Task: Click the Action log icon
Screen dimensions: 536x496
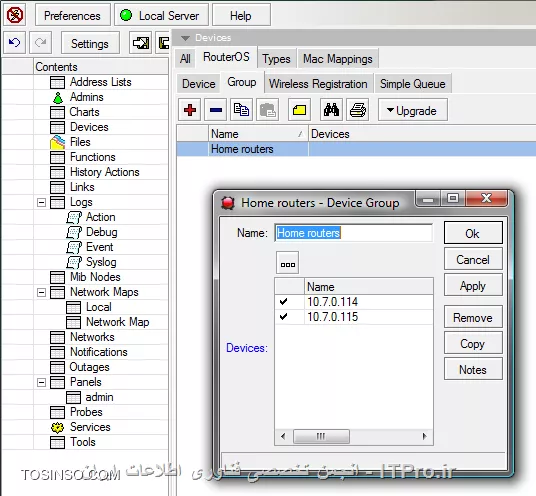Action: [x=74, y=217]
